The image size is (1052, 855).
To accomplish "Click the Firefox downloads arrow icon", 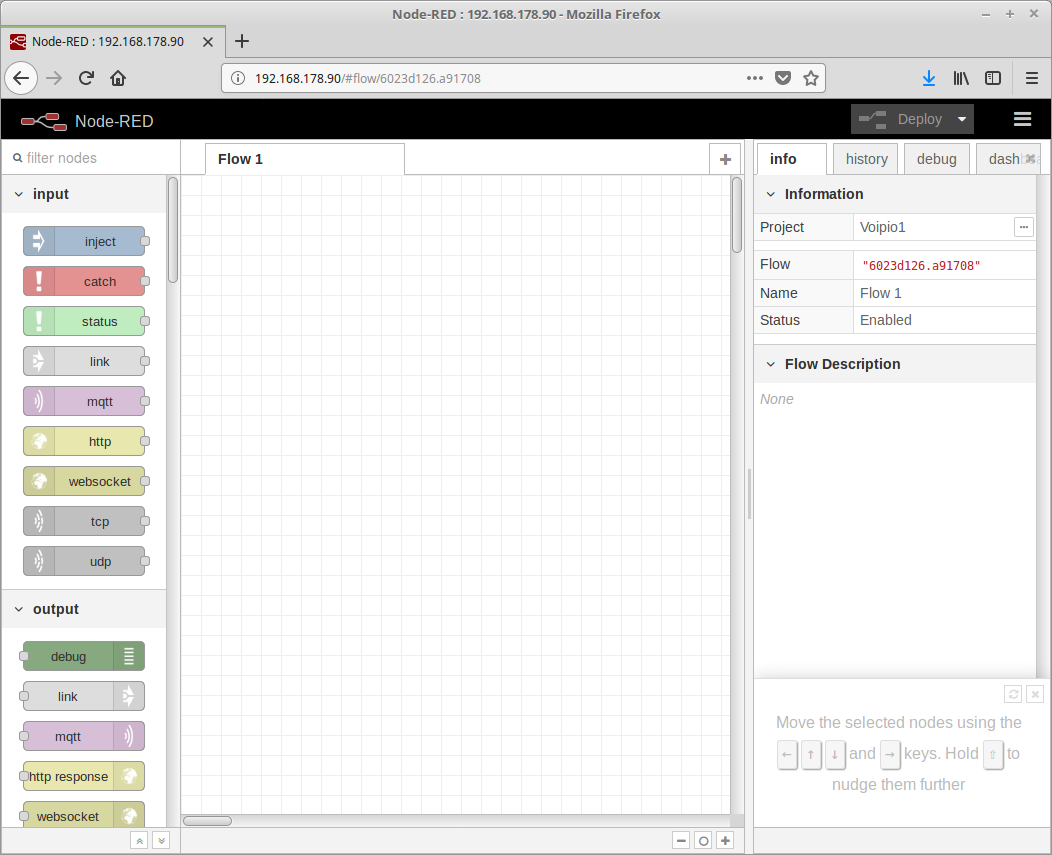I will [928, 78].
